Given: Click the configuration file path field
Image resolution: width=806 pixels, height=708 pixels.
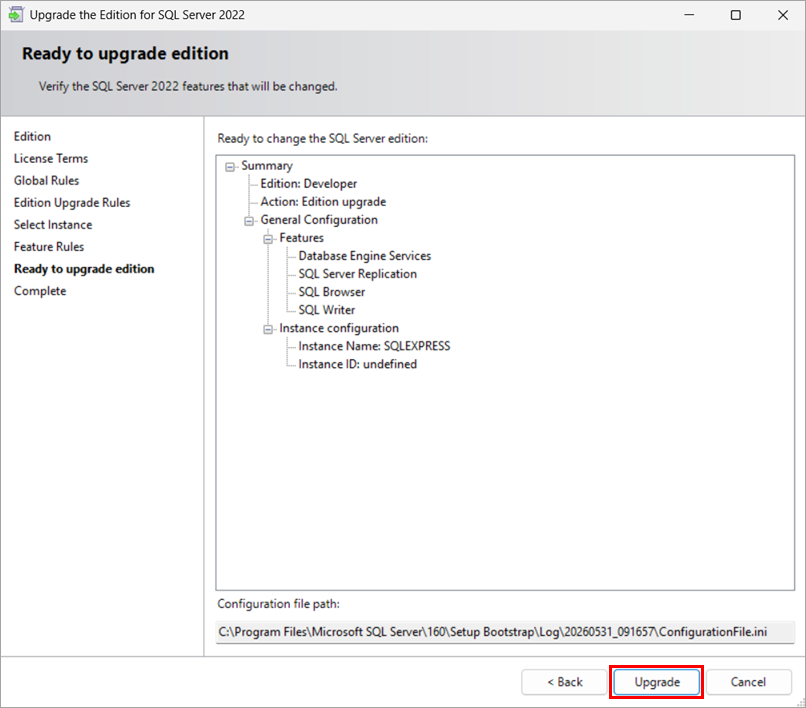Looking at the screenshot, I should [505, 632].
